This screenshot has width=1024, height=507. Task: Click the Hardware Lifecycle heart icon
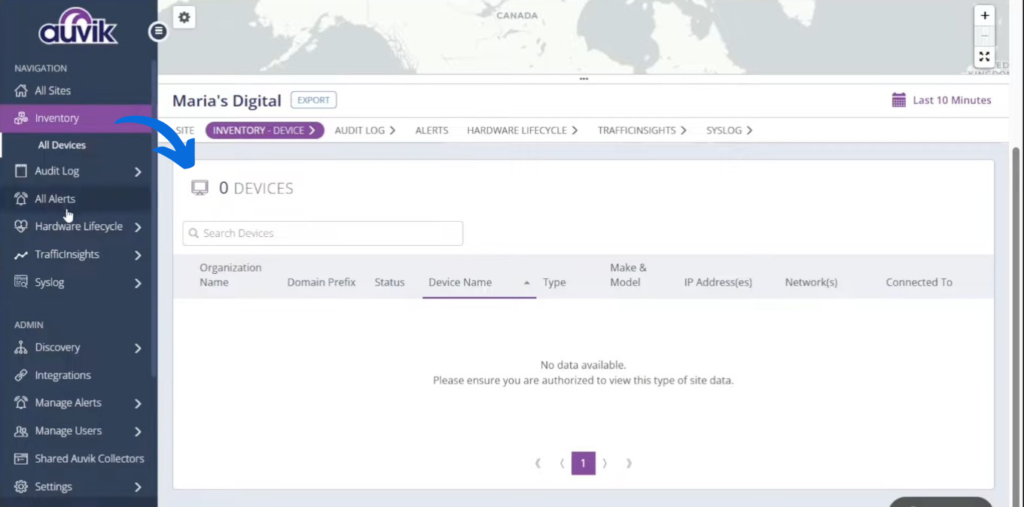pos(21,227)
